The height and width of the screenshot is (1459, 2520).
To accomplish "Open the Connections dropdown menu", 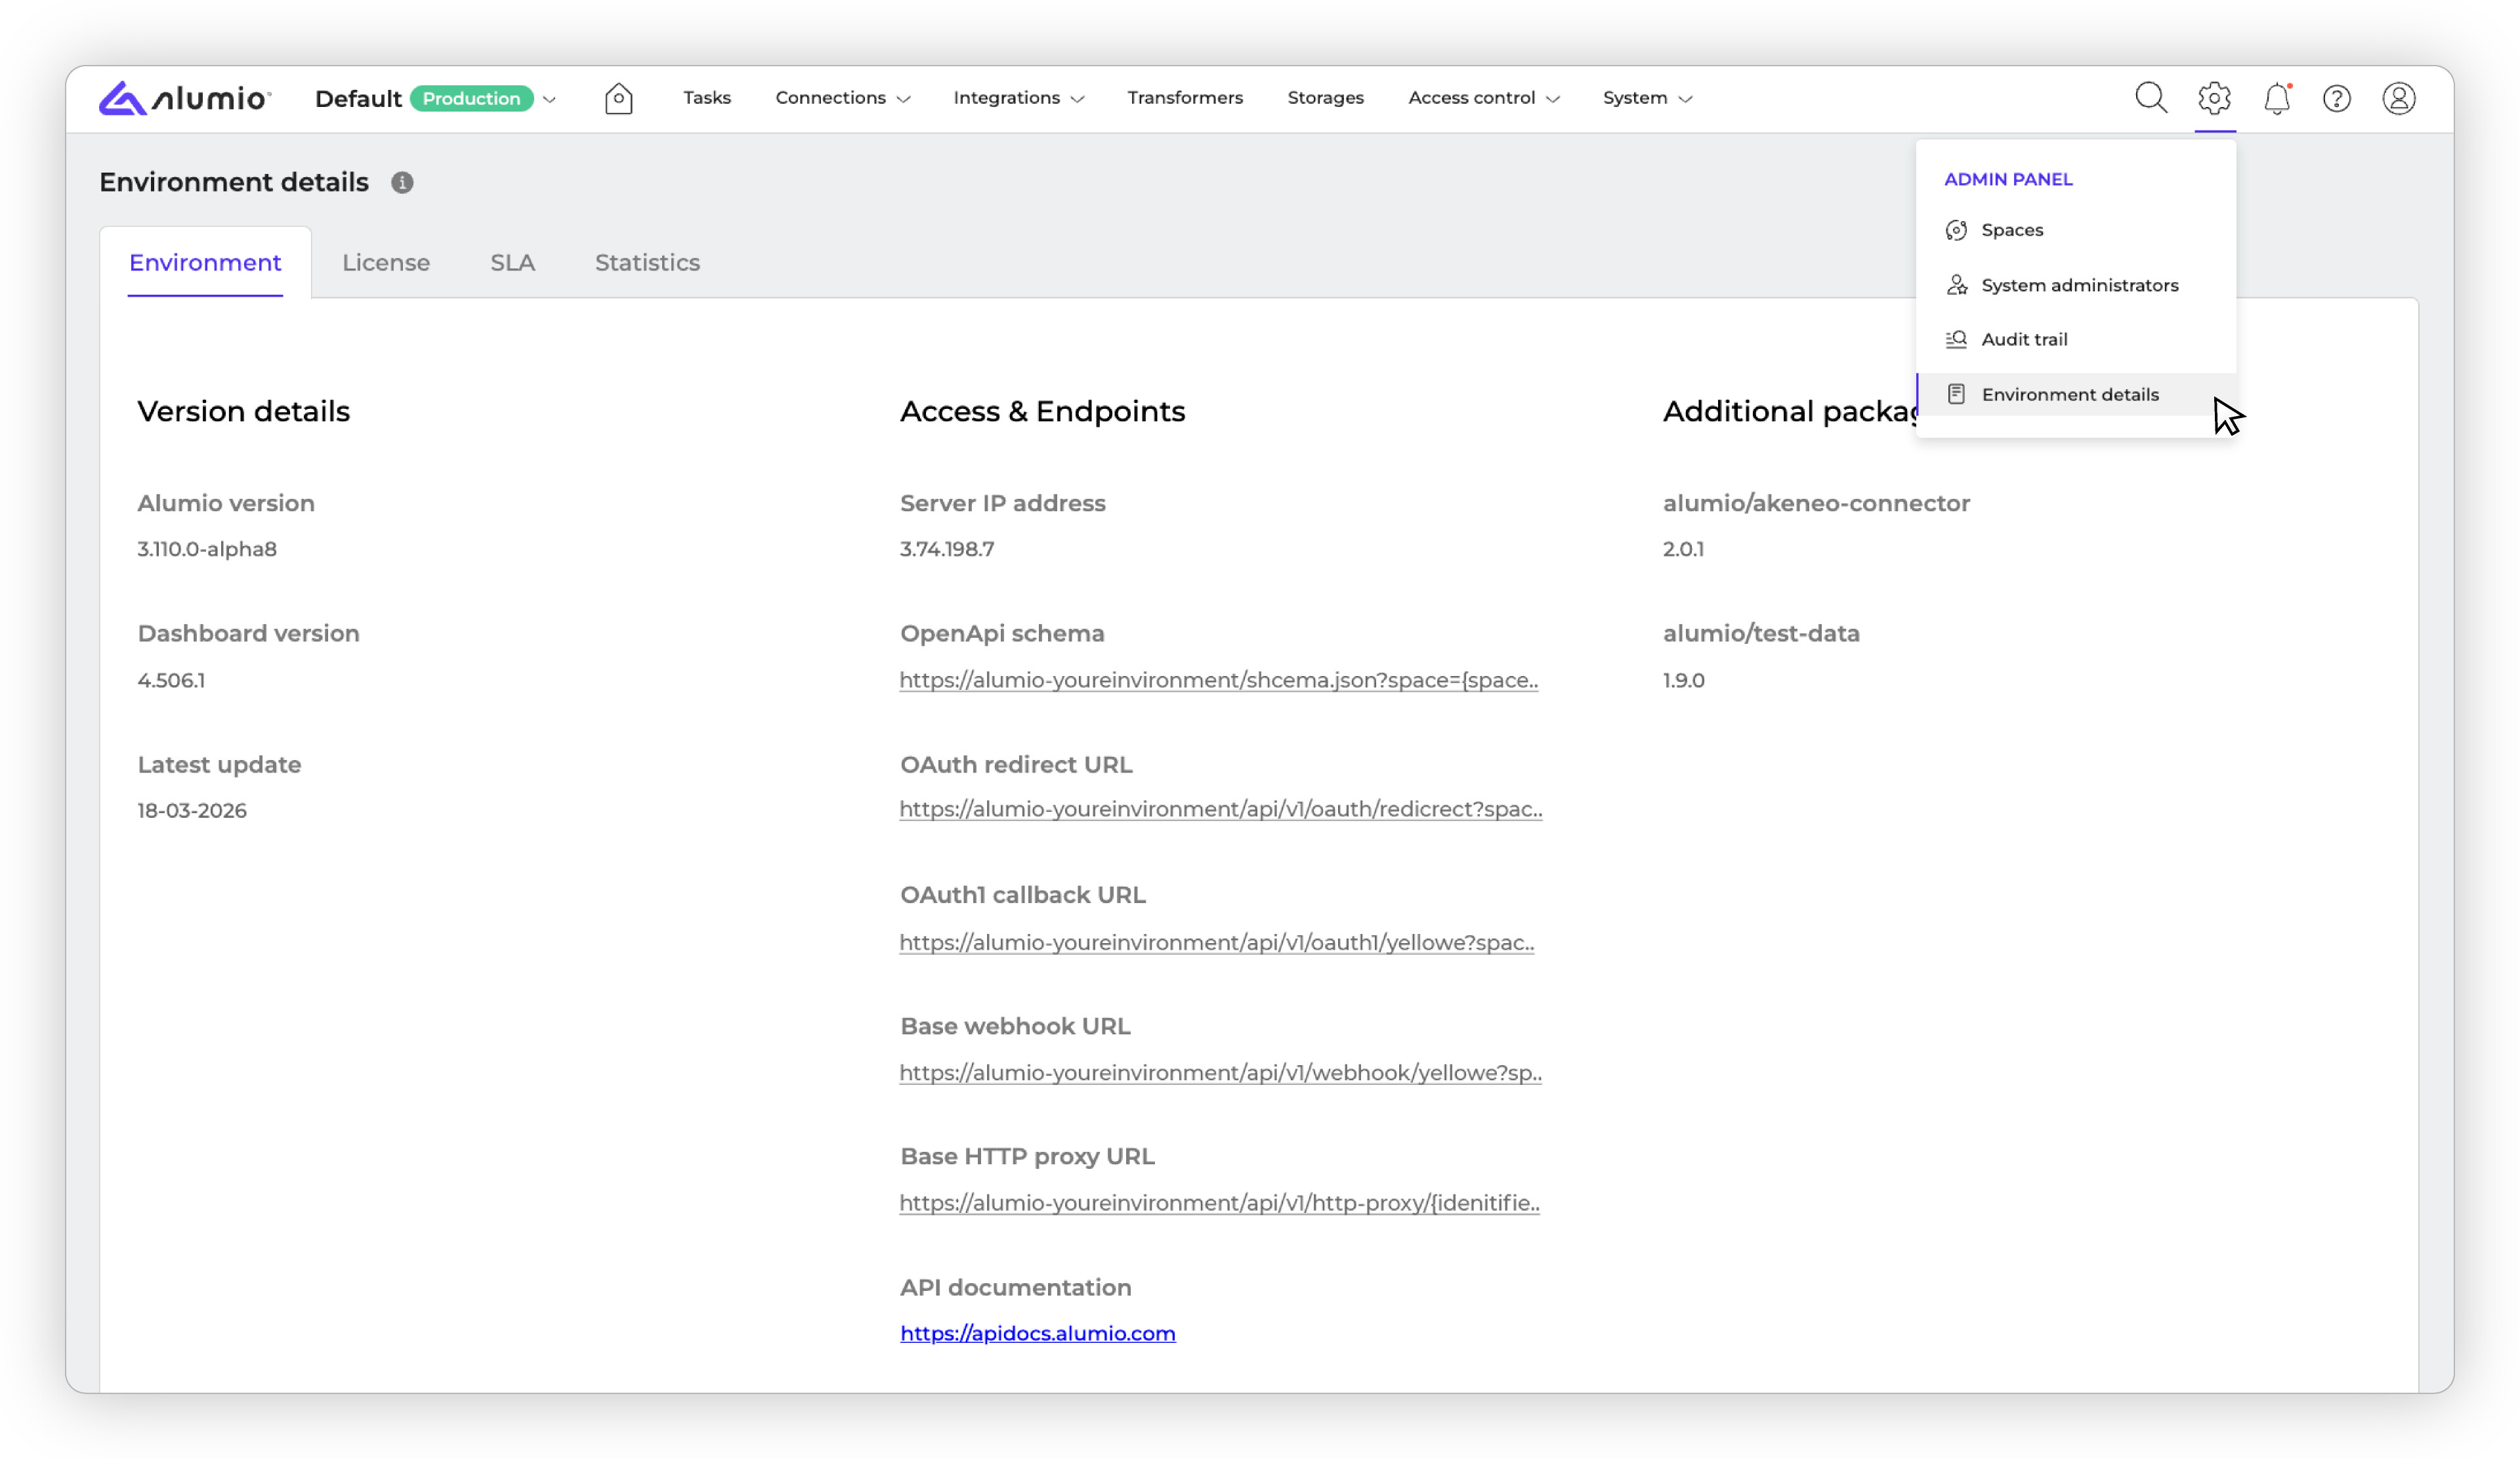I will pyautogui.click(x=842, y=98).
